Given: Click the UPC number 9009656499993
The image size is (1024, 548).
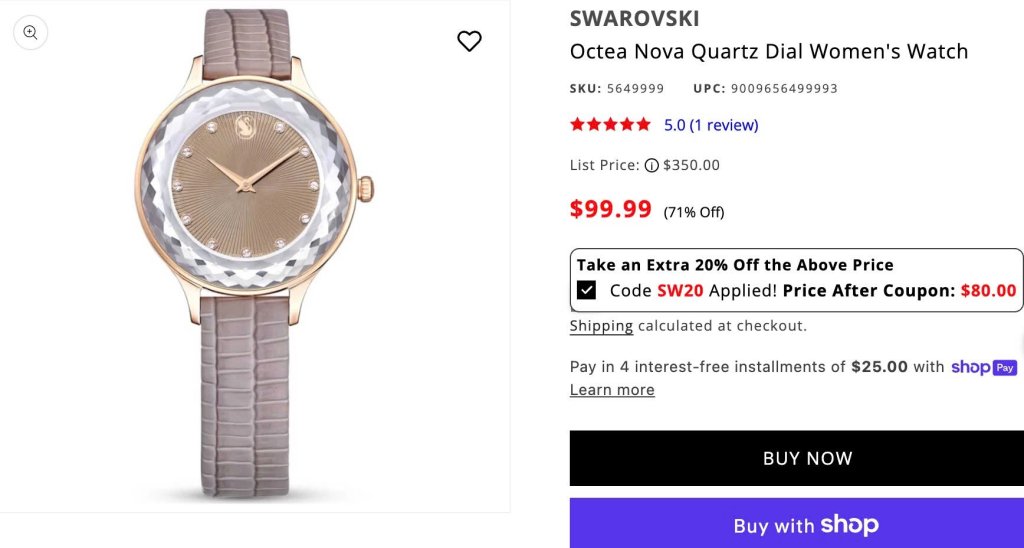Looking at the screenshot, I should 784,89.
